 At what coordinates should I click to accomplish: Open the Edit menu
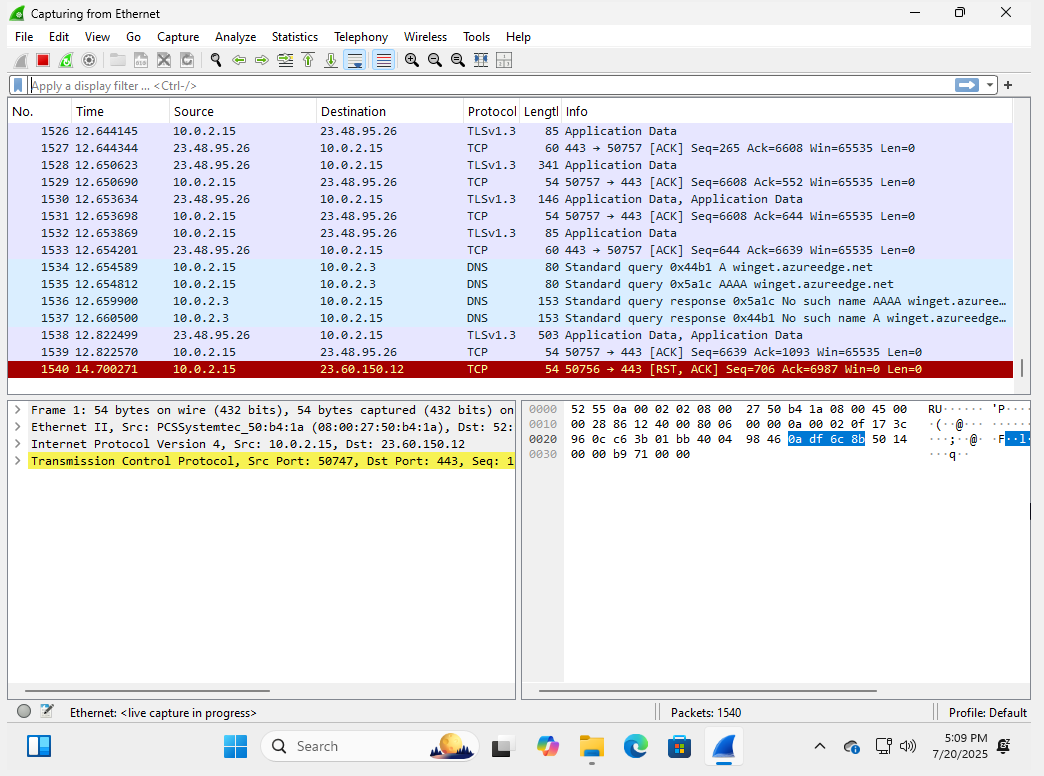pyautogui.click(x=59, y=37)
